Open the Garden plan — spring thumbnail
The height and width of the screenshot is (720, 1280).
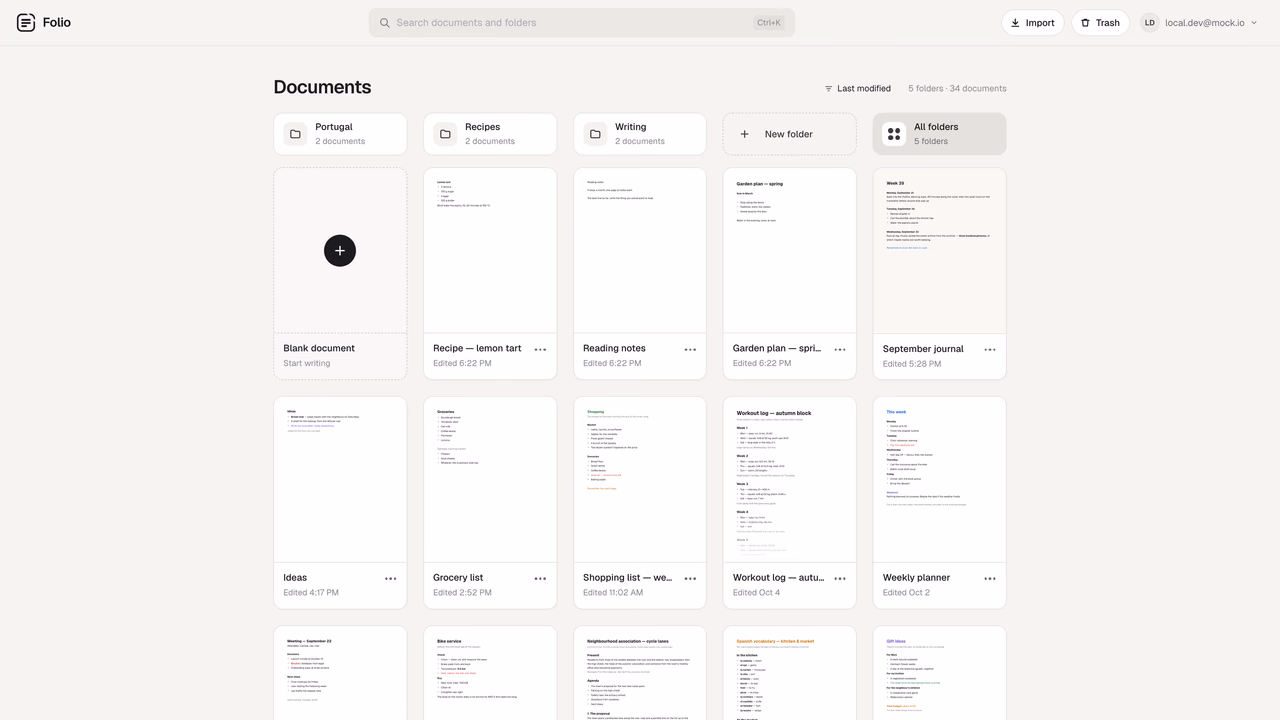tap(790, 250)
